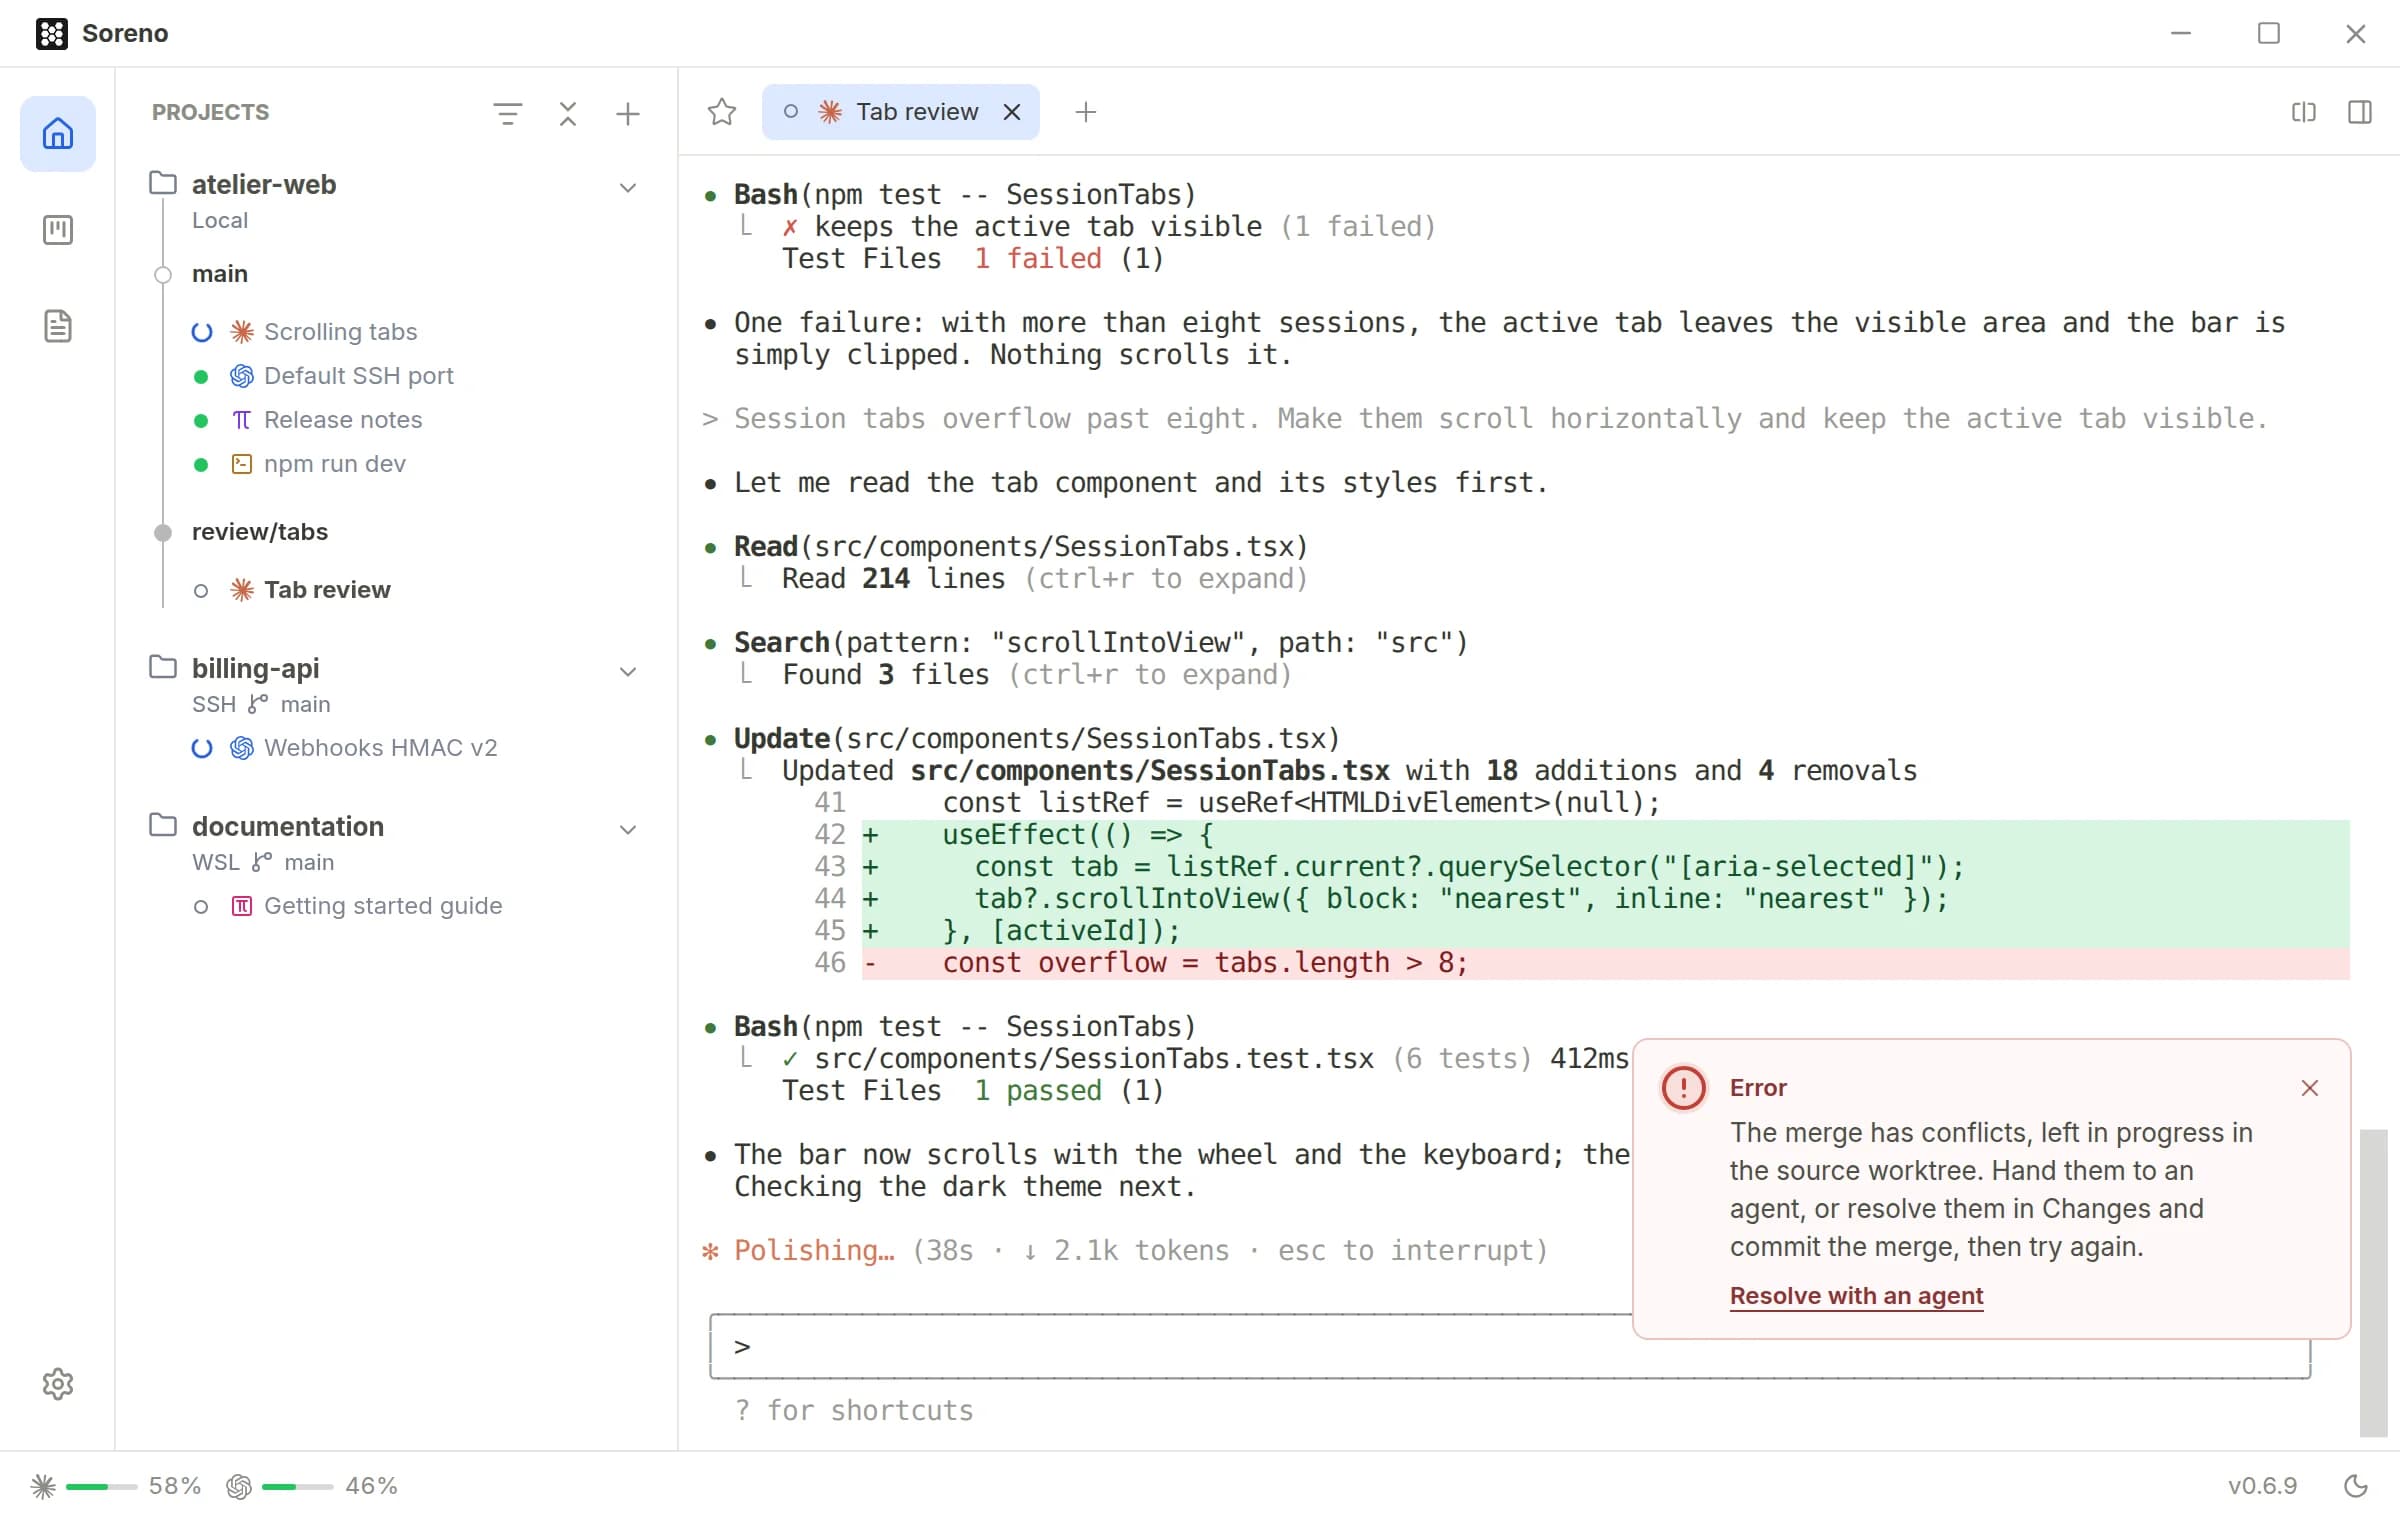Click the Claude usage icon in status bar
Screen dimensions: 2400x1520
(43, 1486)
